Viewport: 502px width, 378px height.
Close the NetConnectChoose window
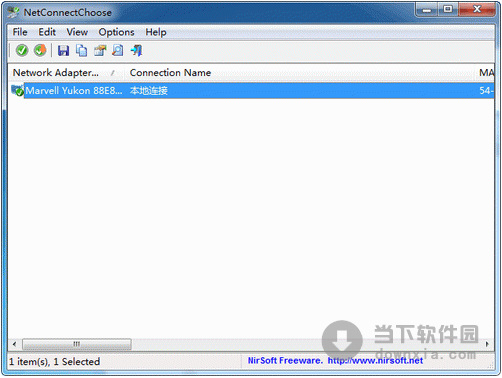coord(477,10)
